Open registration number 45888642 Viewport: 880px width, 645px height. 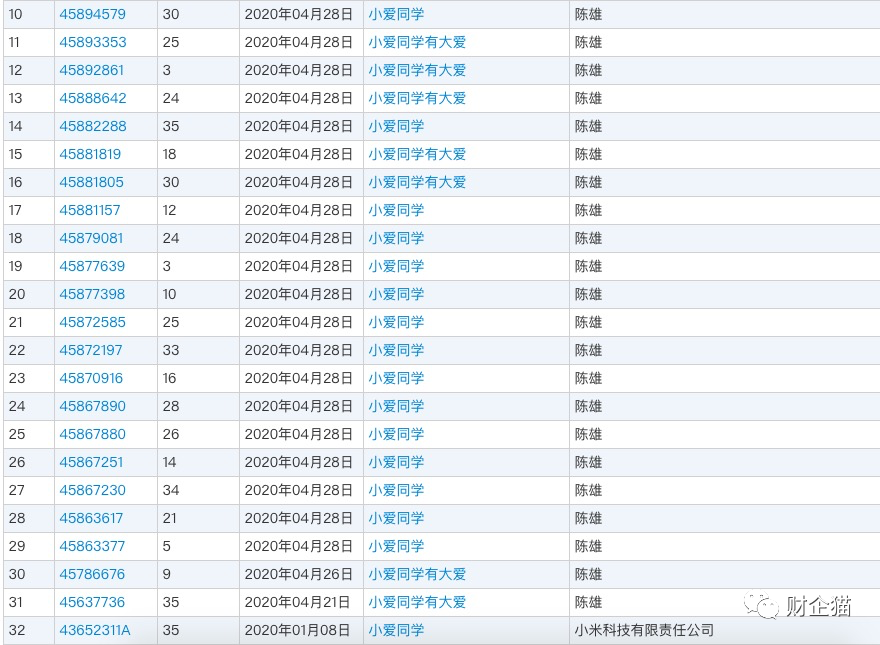click(x=93, y=98)
